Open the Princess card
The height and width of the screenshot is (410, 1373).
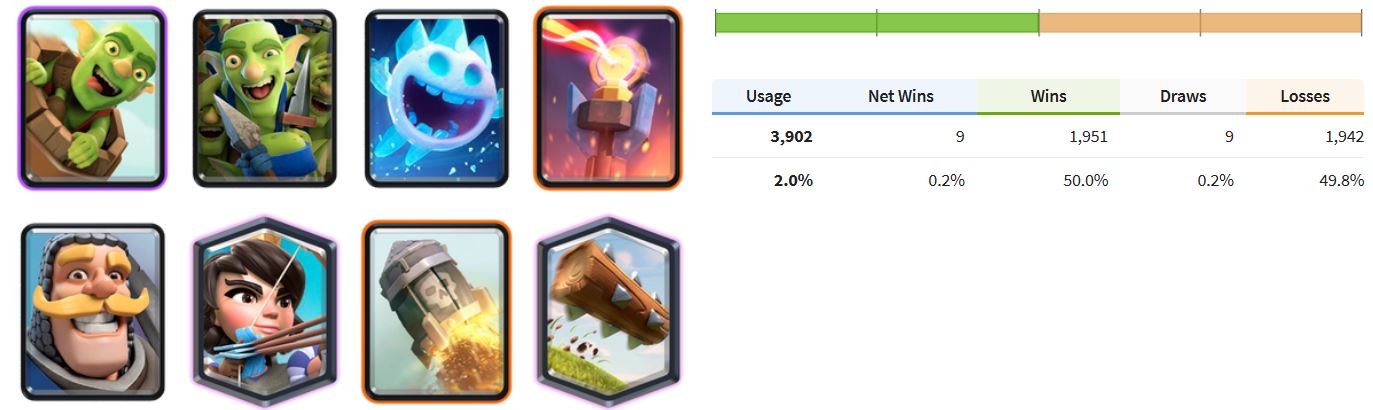(x=265, y=312)
